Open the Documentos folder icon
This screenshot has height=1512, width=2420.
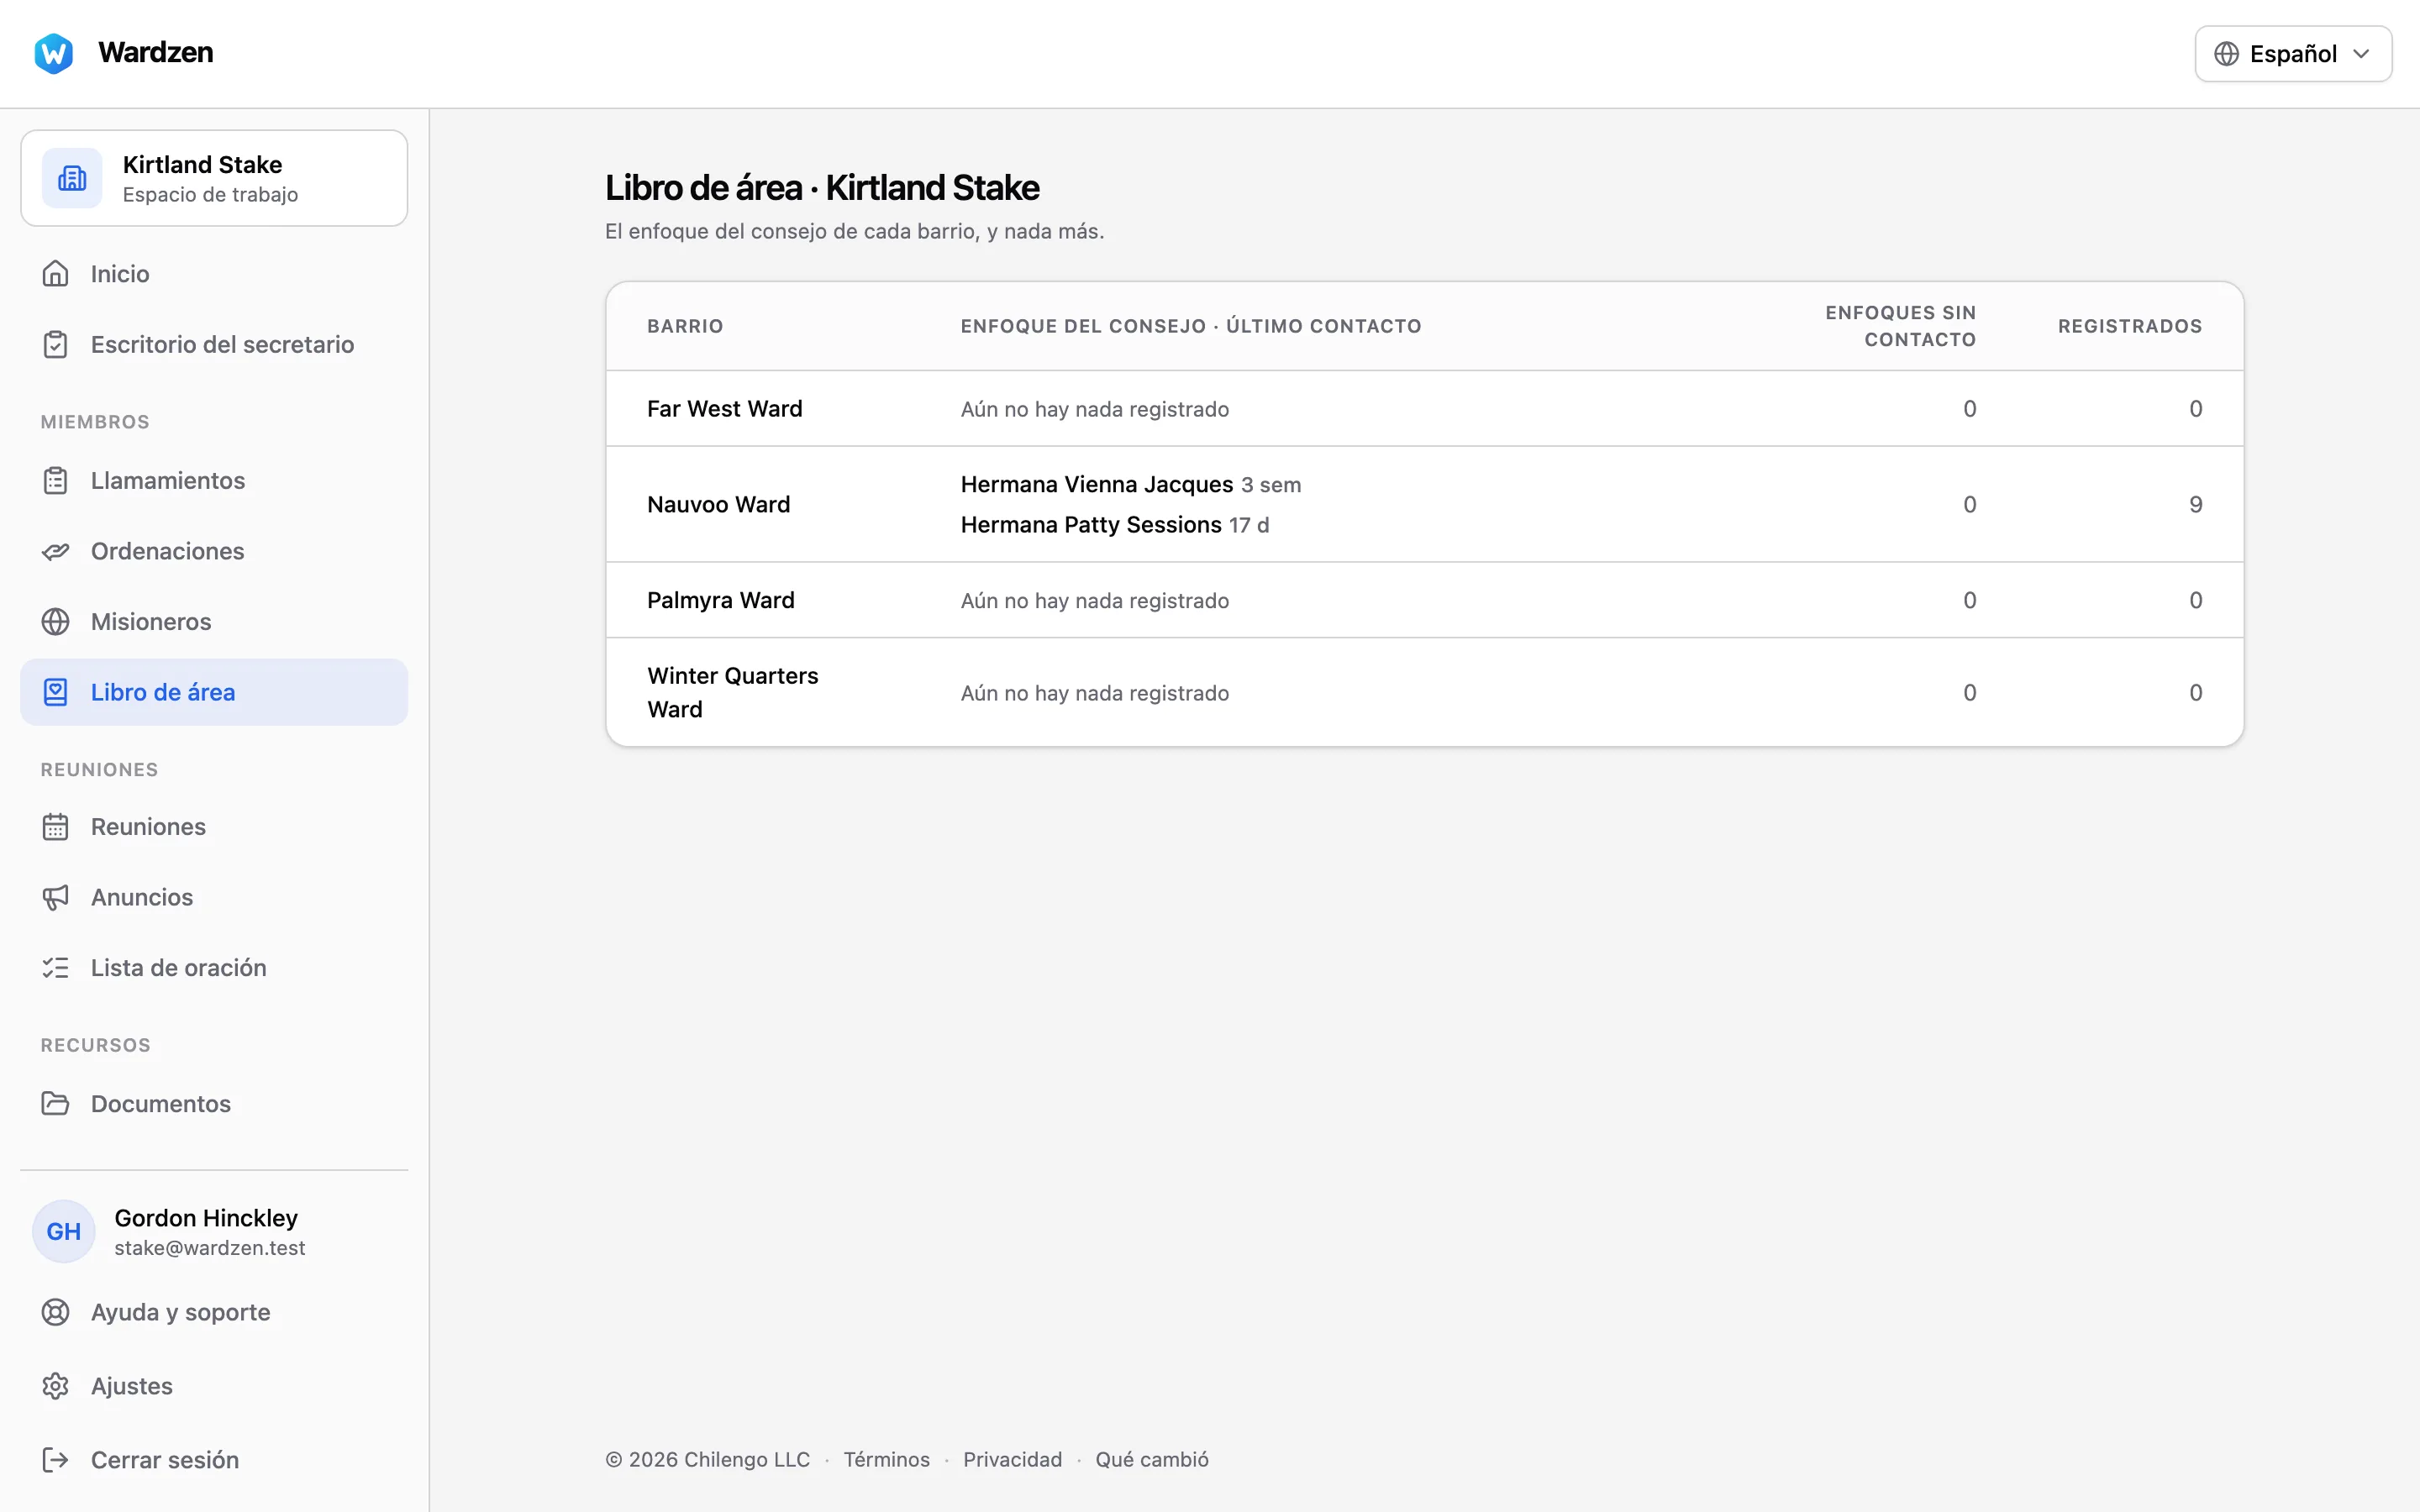pos(55,1103)
